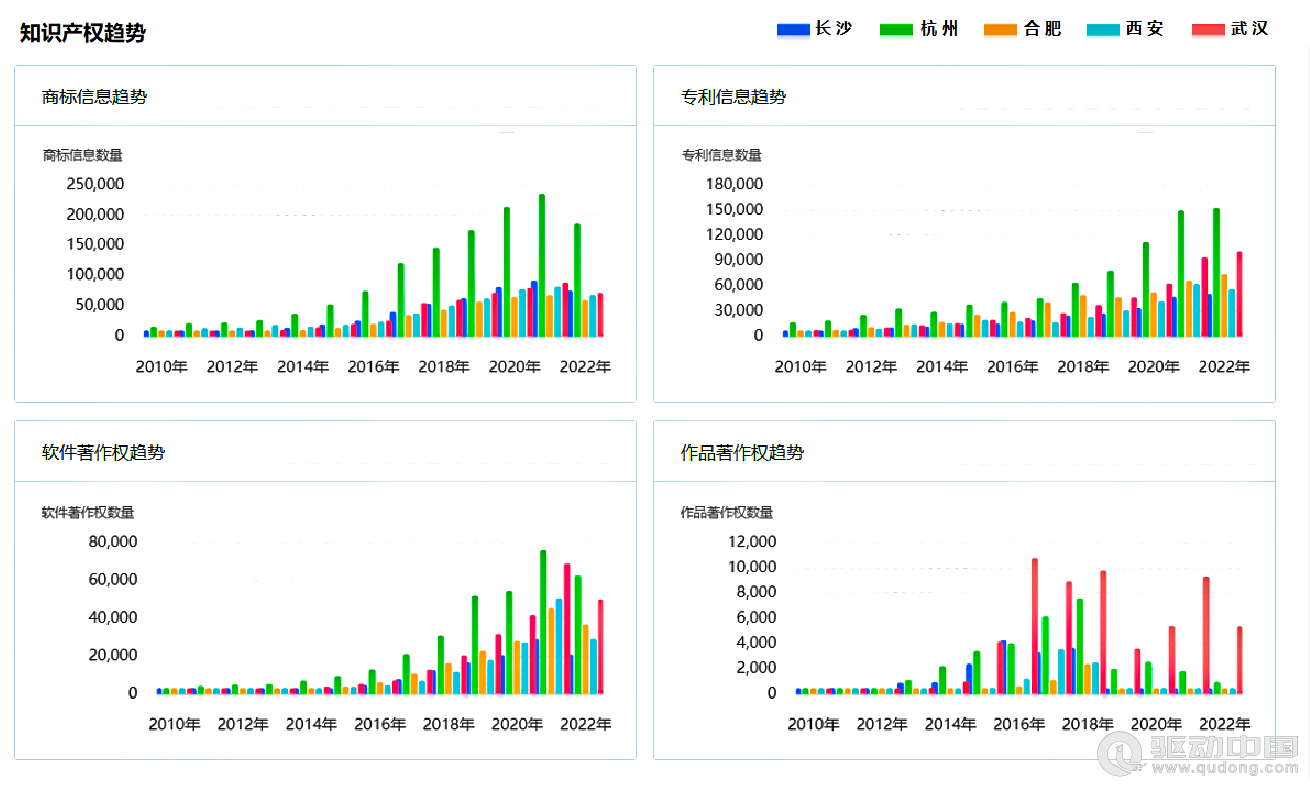Viewport: 1310px width, 788px height.
Task: Click the 专利信息趋势 panel heading
Action: pos(734,97)
